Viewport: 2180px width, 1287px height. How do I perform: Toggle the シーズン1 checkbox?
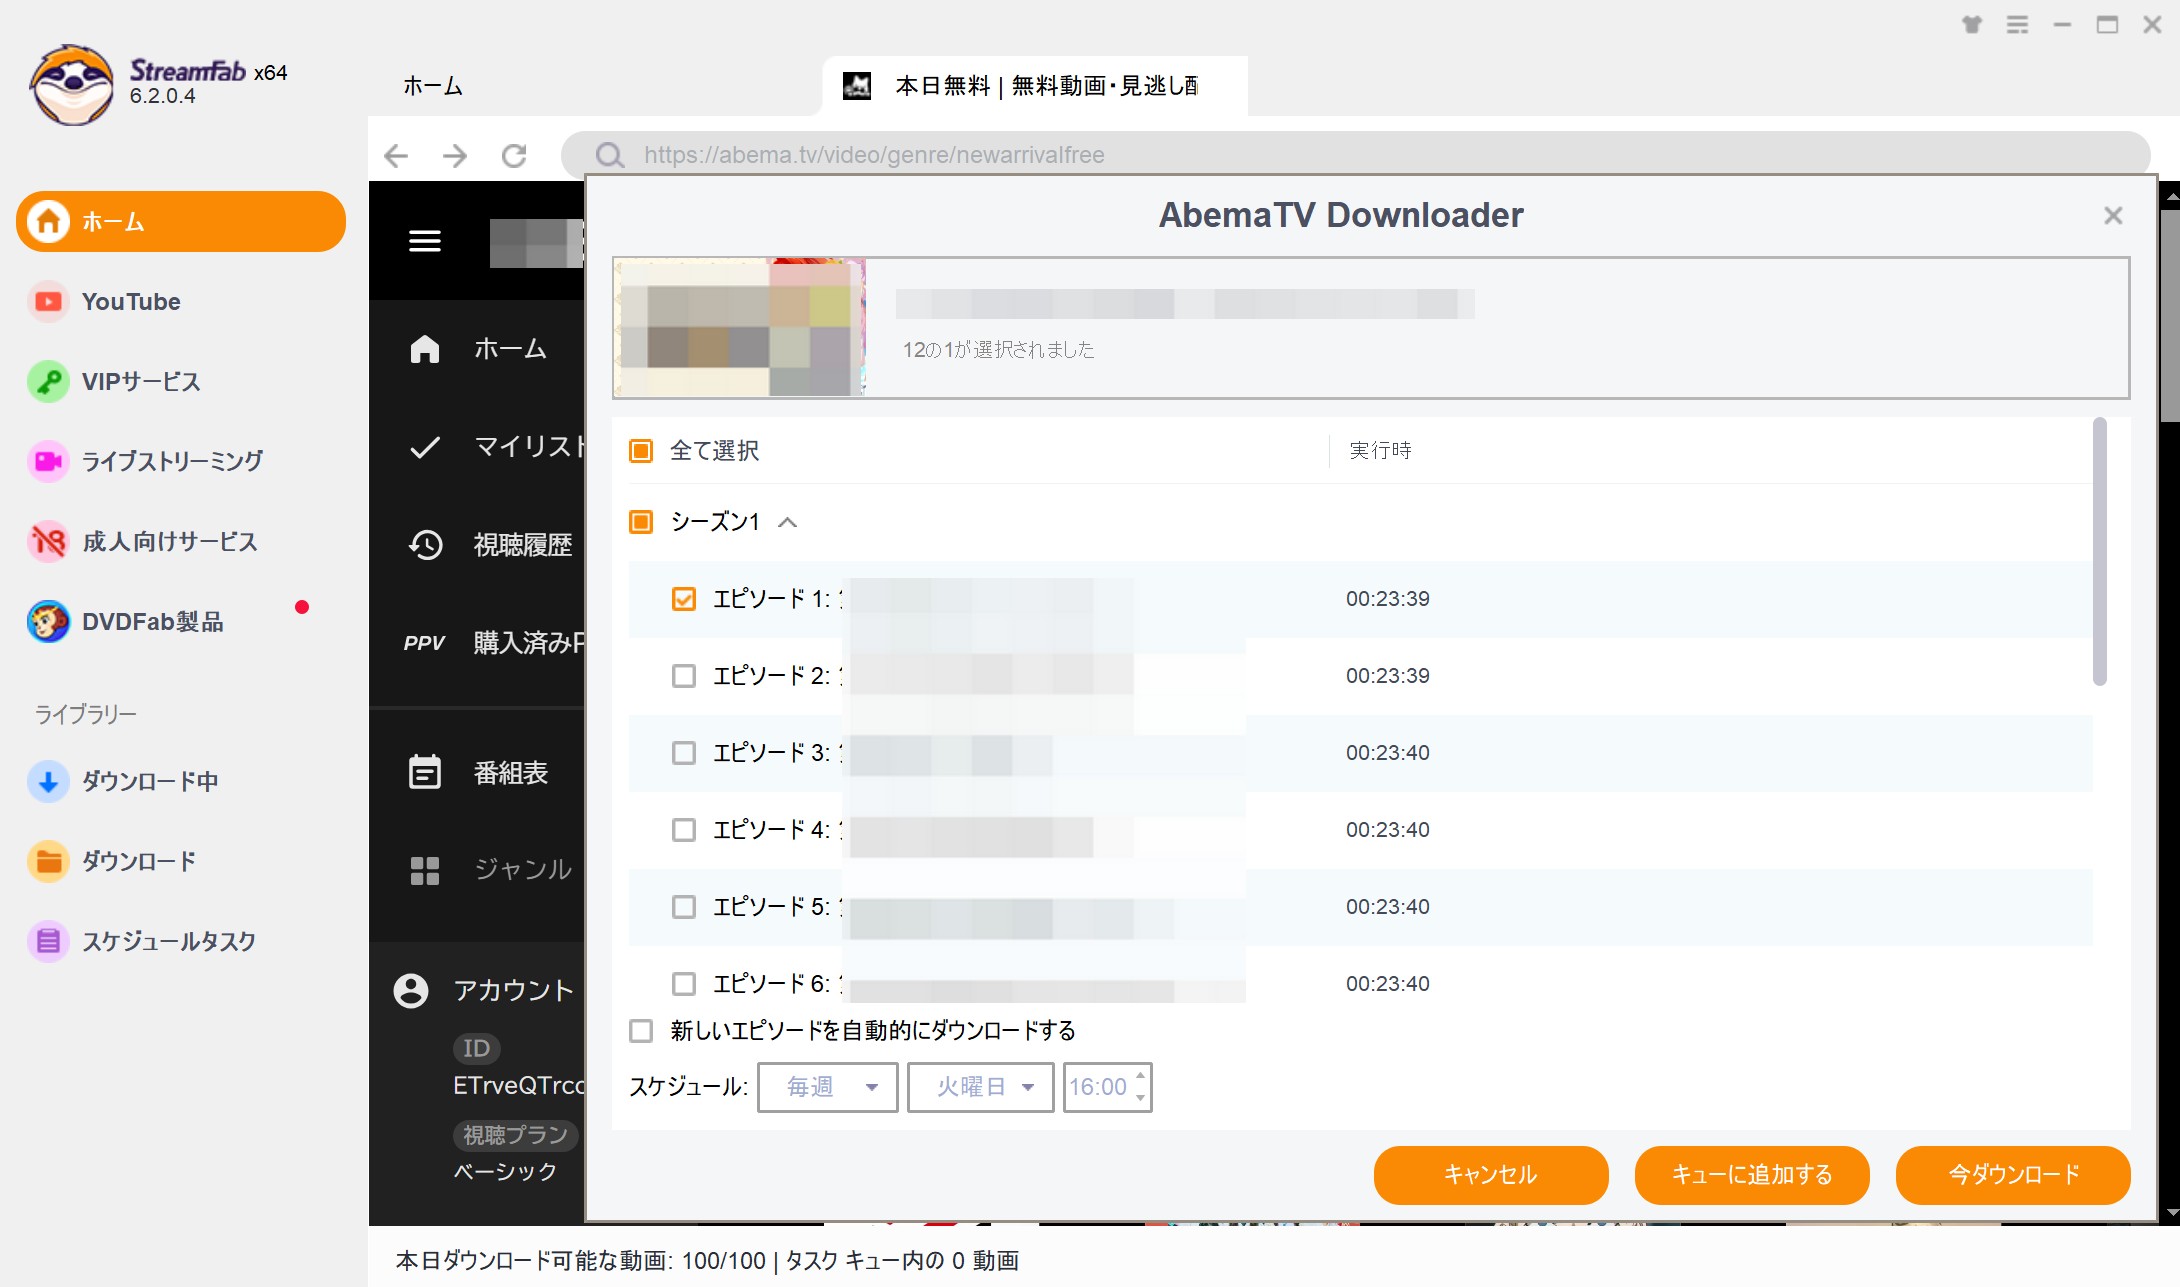641,522
